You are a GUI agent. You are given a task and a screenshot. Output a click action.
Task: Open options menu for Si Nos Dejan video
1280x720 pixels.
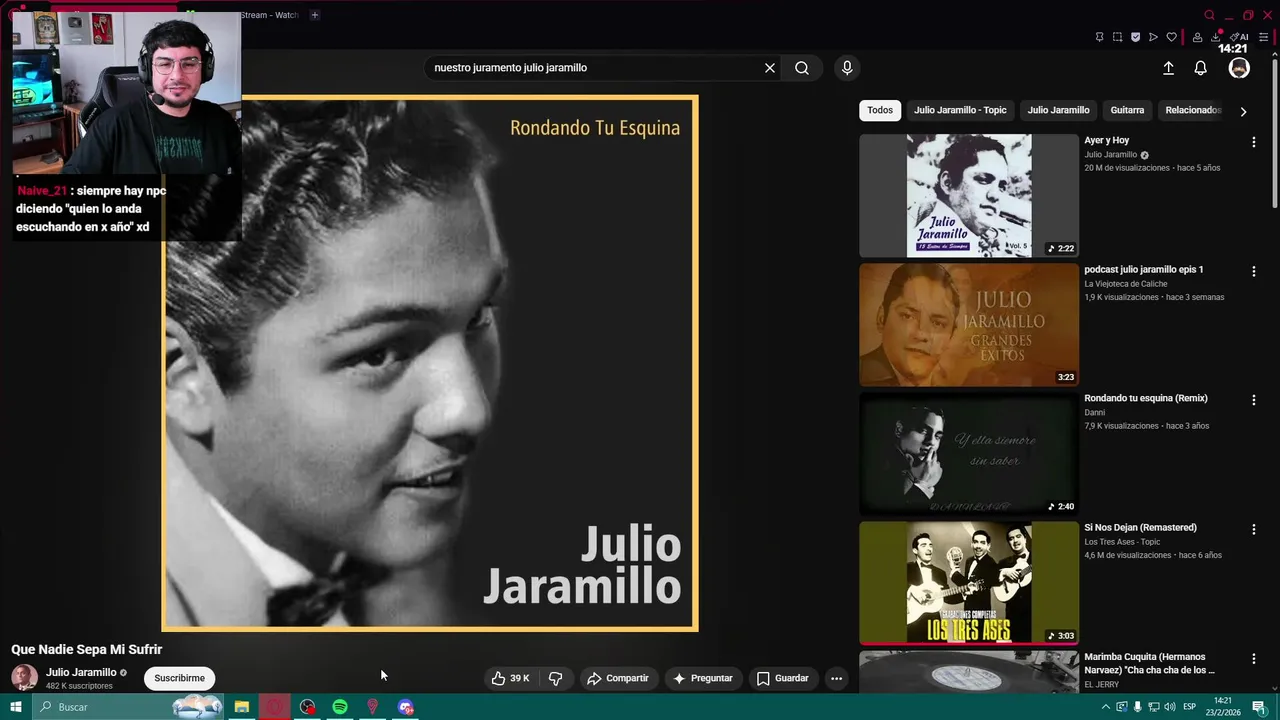coord(1253,529)
